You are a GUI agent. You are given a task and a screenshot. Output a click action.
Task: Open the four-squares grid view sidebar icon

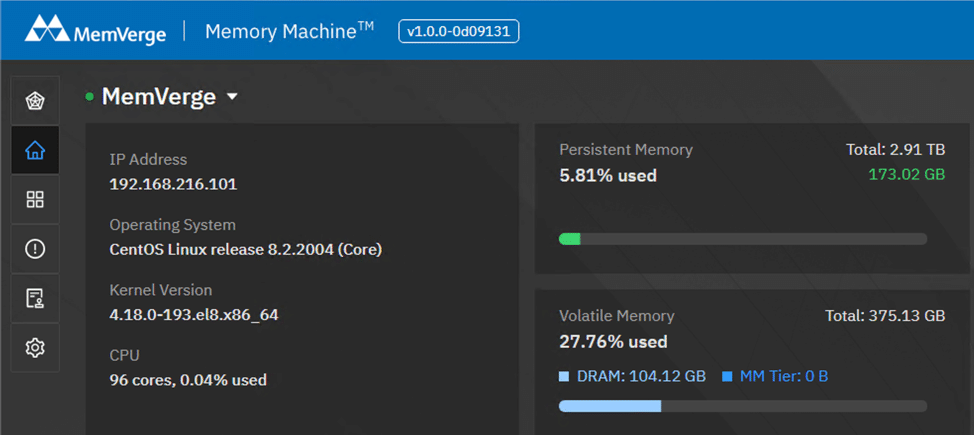point(35,199)
